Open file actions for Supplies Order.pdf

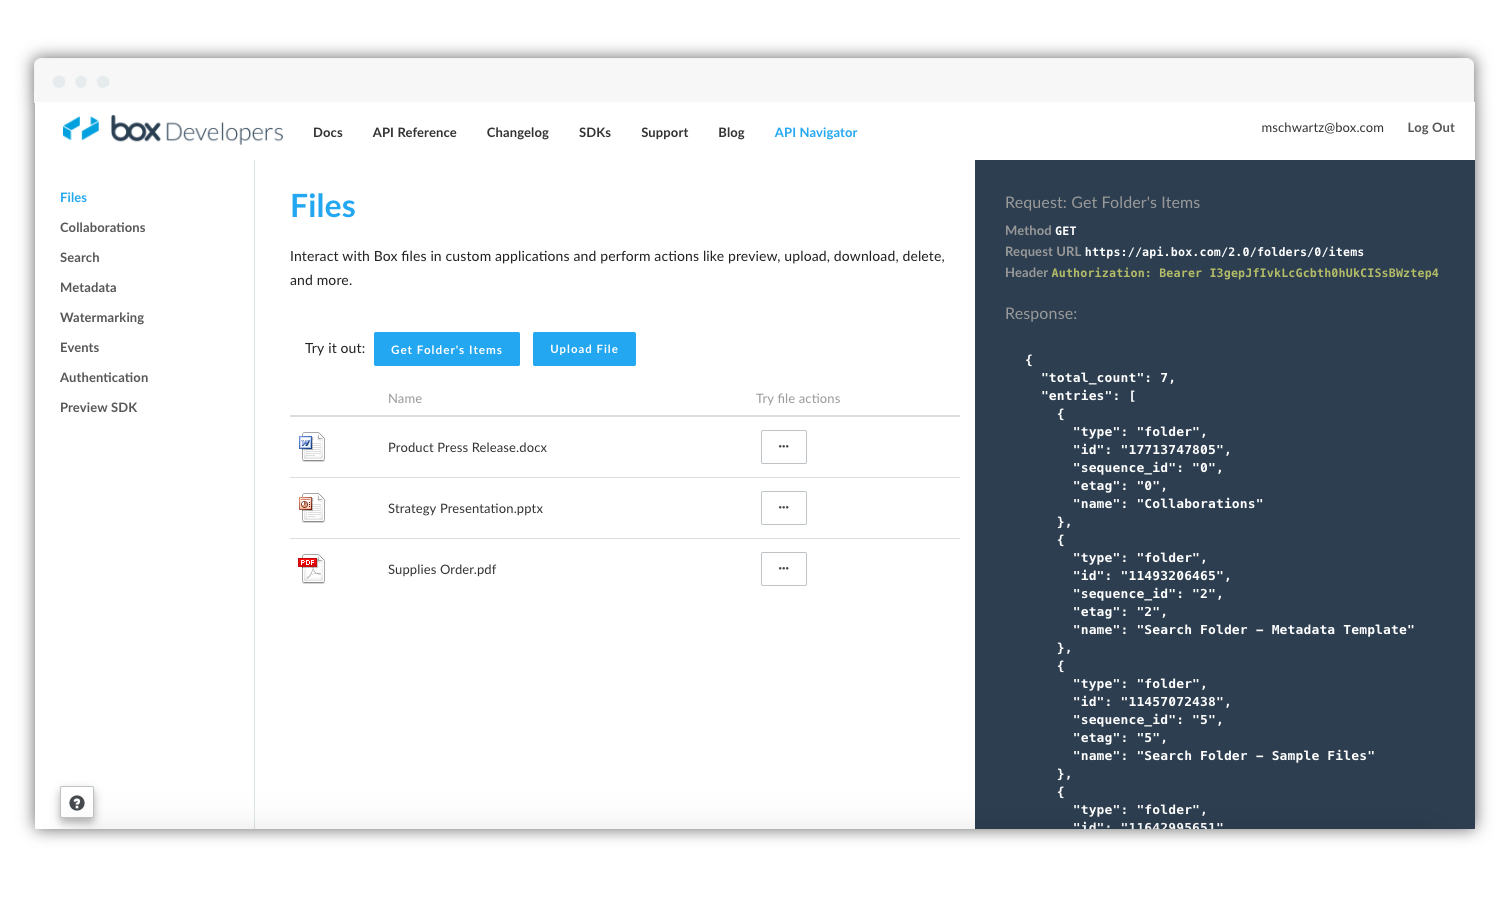pyautogui.click(x=784, y=569)
